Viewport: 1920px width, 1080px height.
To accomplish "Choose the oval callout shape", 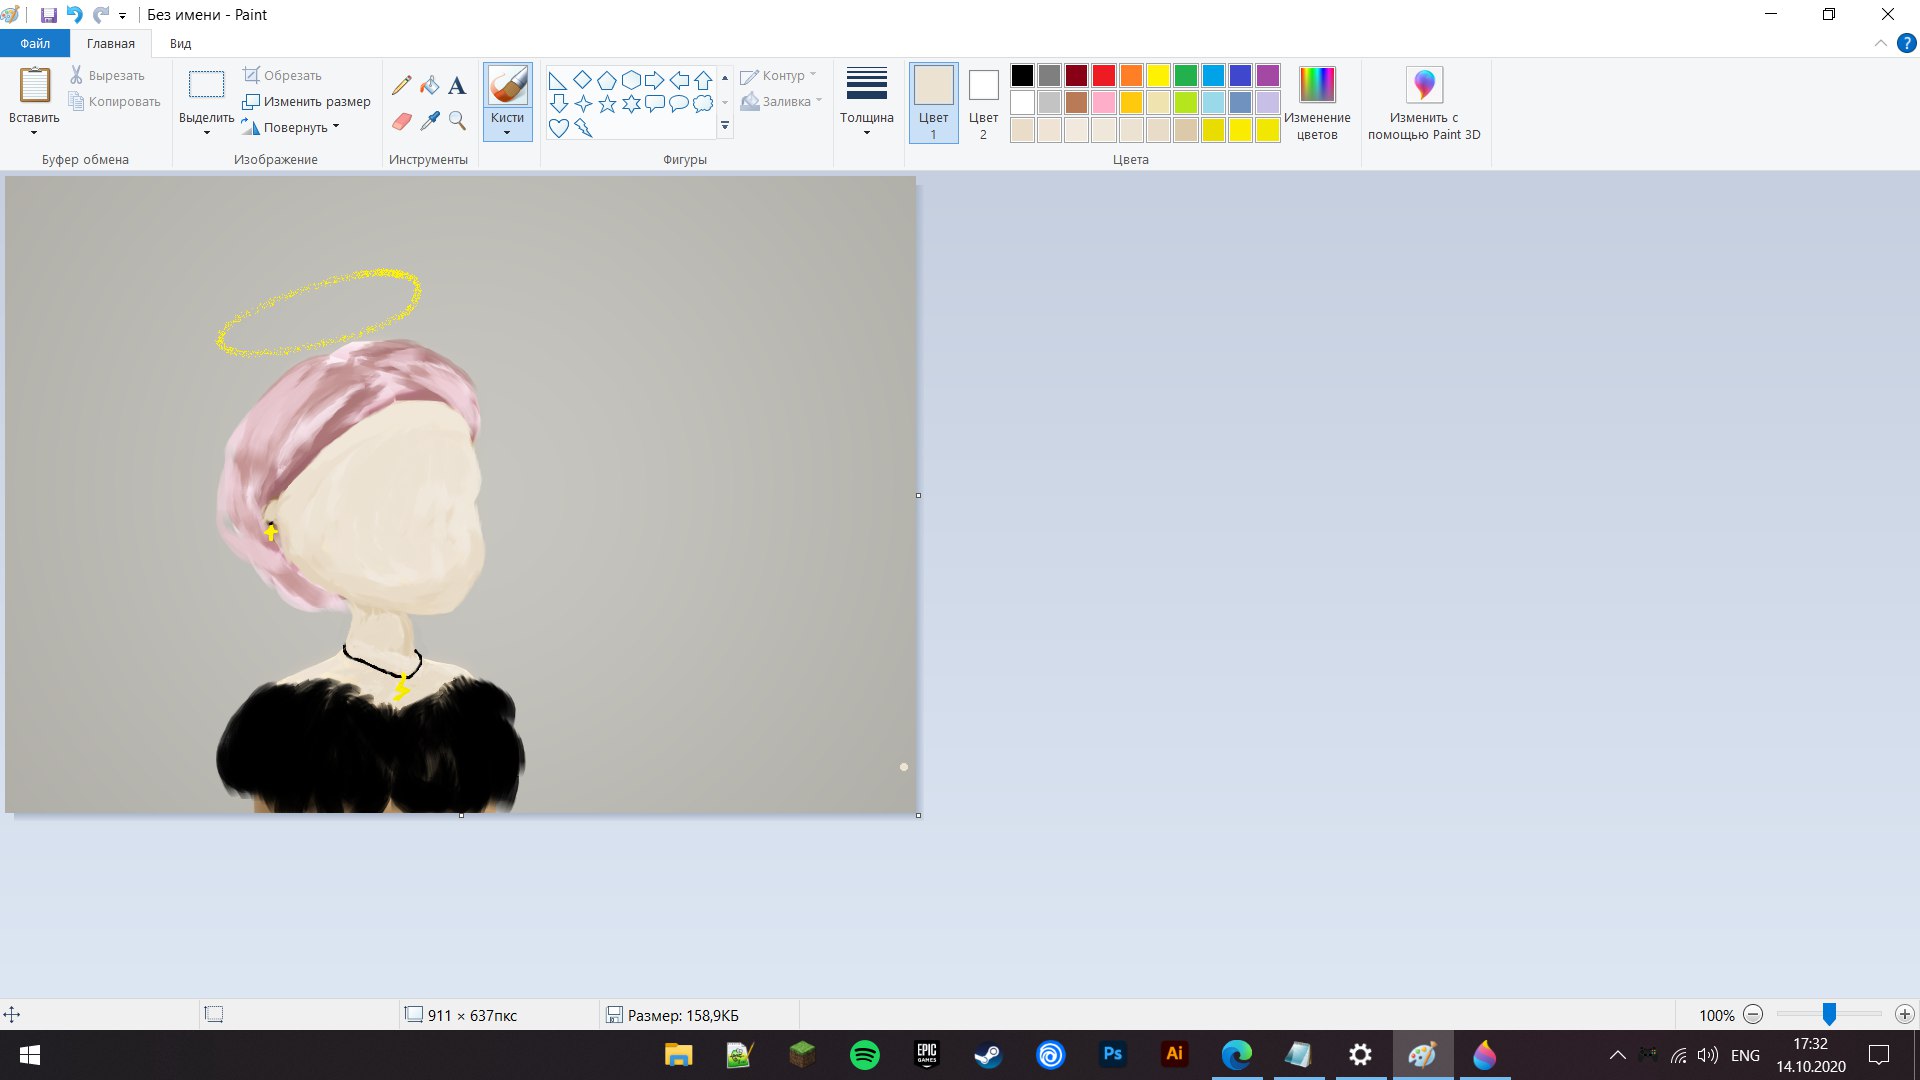I will pyautogui.click(x=679, y=103).
